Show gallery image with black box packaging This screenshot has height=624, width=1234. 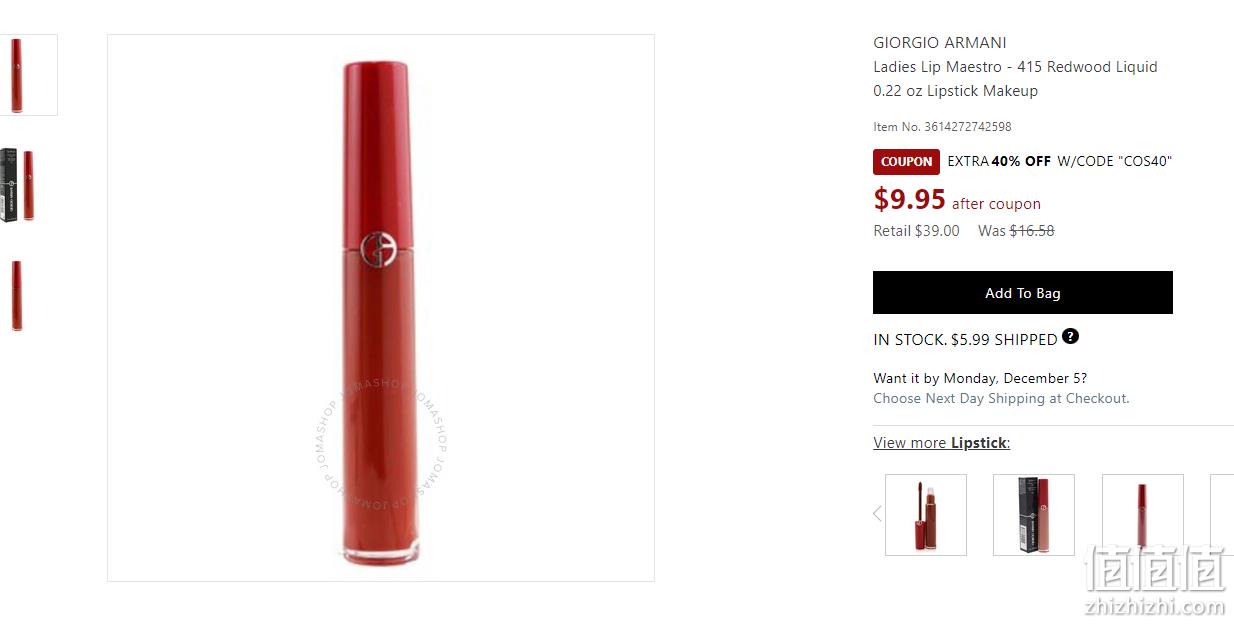(18, 185)
